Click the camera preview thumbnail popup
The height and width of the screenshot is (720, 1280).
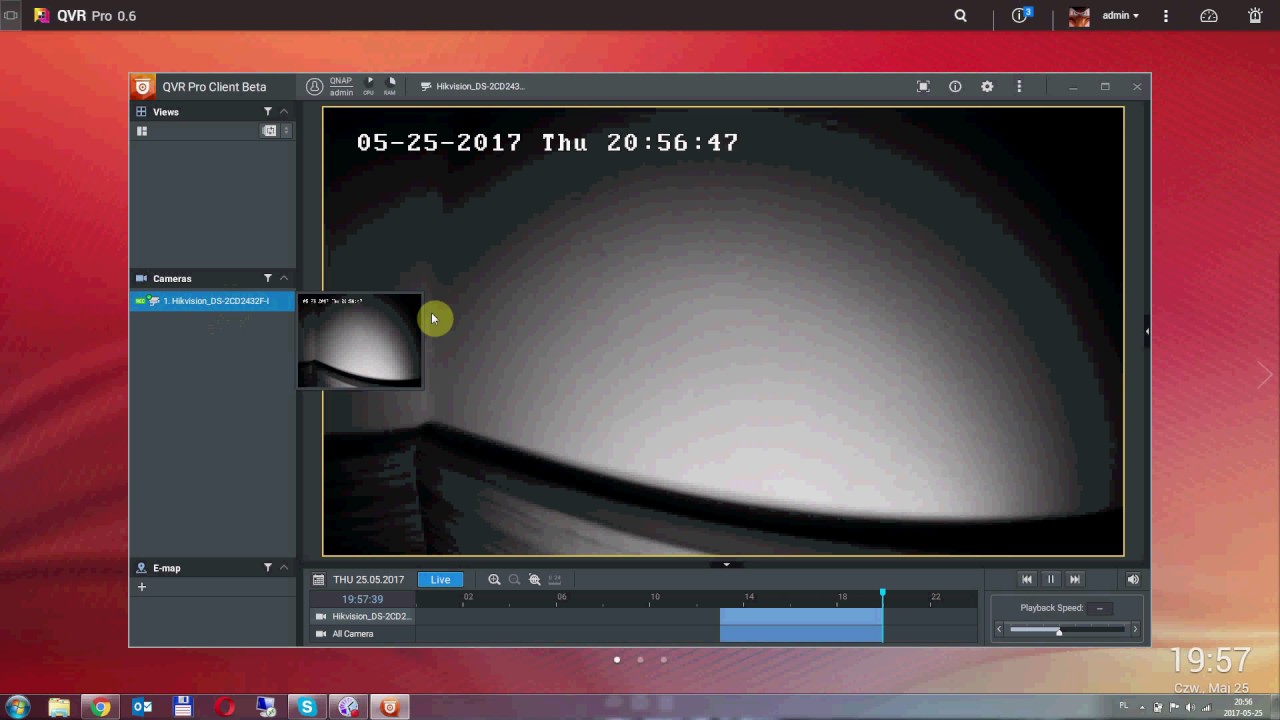(x=360, y=340)
